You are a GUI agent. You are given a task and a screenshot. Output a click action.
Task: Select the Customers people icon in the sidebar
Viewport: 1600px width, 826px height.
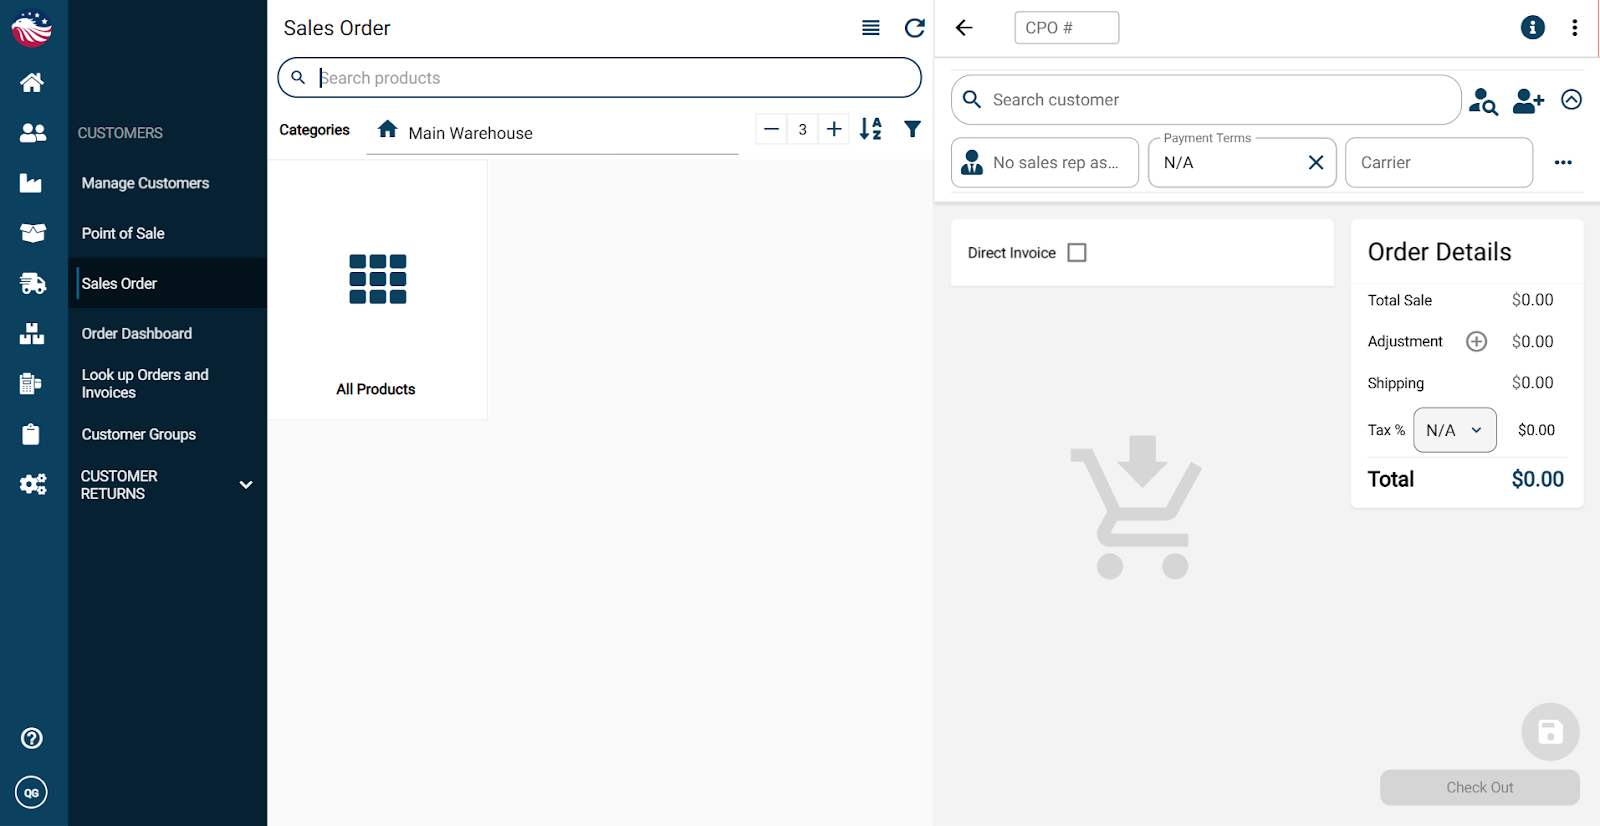click(x=32, y=132)
